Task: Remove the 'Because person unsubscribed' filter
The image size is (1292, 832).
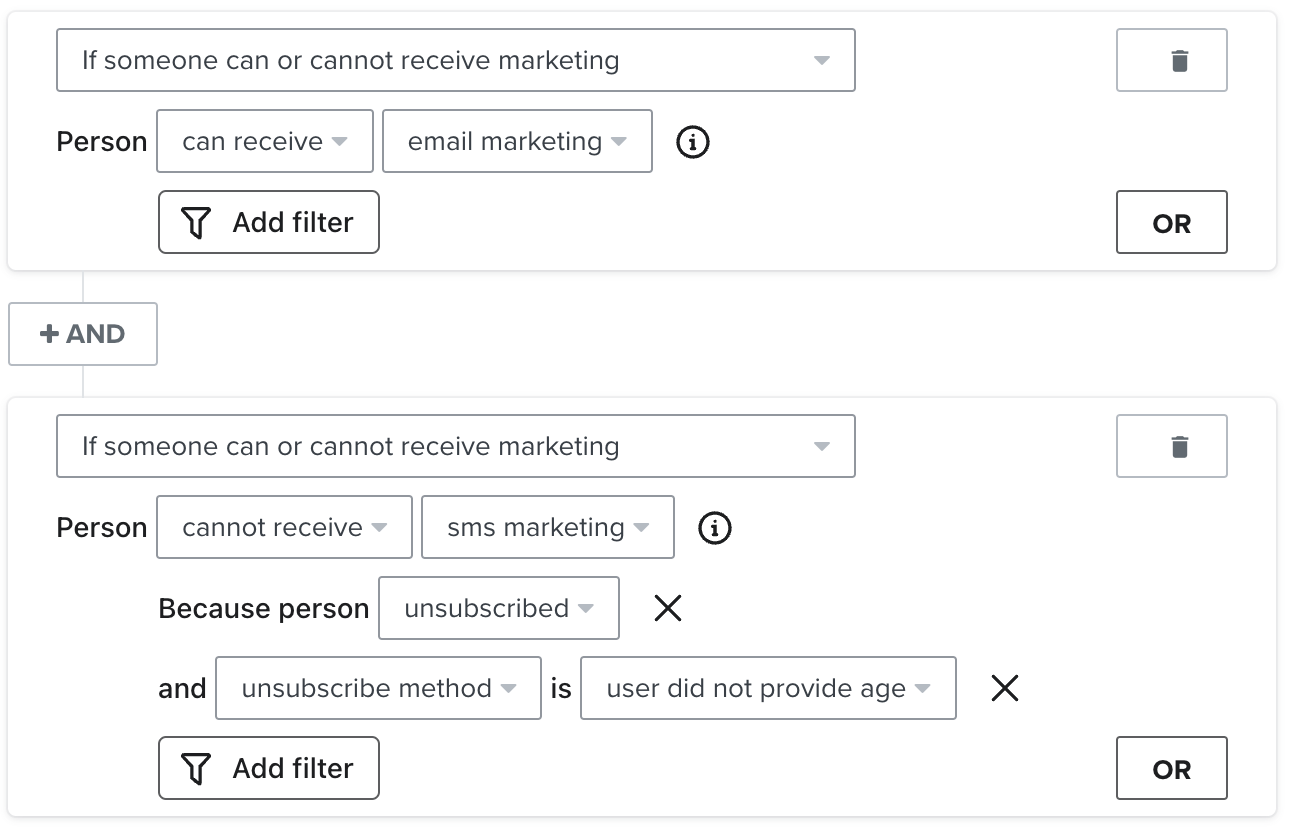Action: click(667, 608)
